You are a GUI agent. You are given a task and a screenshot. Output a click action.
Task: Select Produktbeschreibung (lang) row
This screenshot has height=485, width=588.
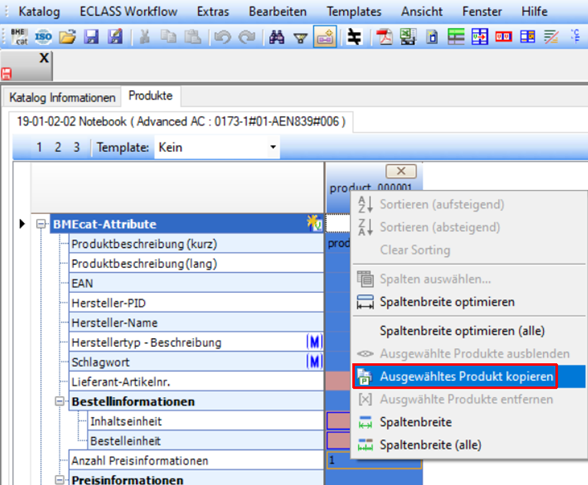coord(196,264)
